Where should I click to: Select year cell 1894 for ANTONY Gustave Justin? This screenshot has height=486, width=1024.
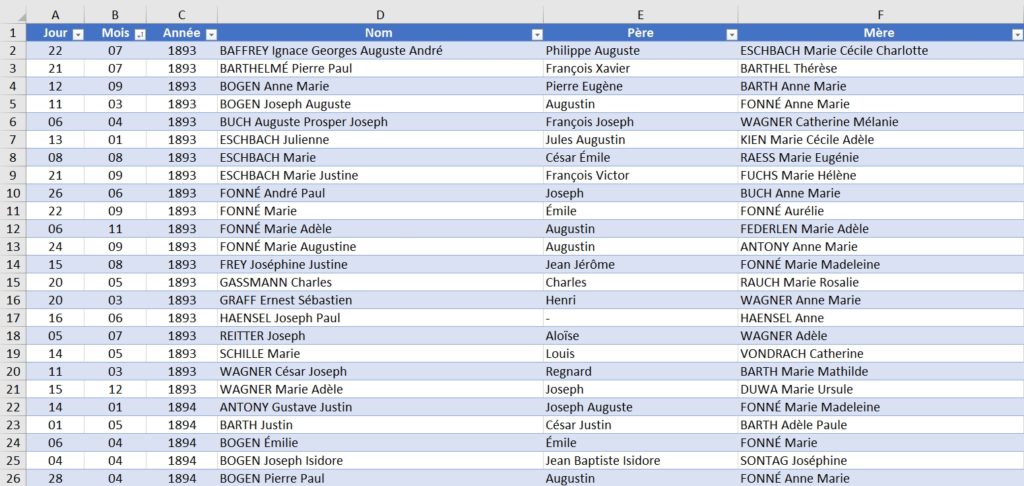(182, 407)
